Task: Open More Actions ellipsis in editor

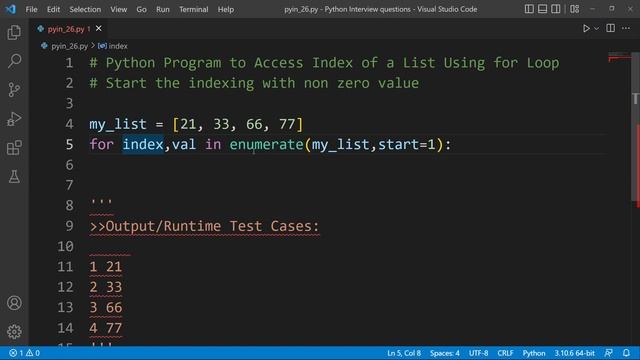Action: 626,28
